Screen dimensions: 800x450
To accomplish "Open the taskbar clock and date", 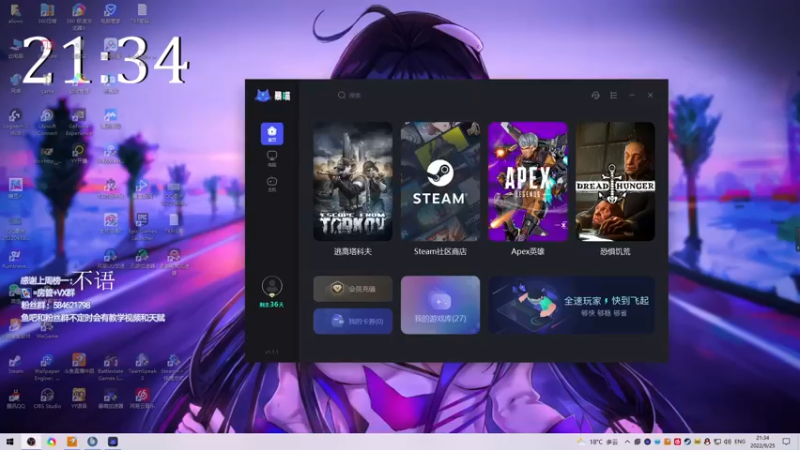I will click(763, 442).
